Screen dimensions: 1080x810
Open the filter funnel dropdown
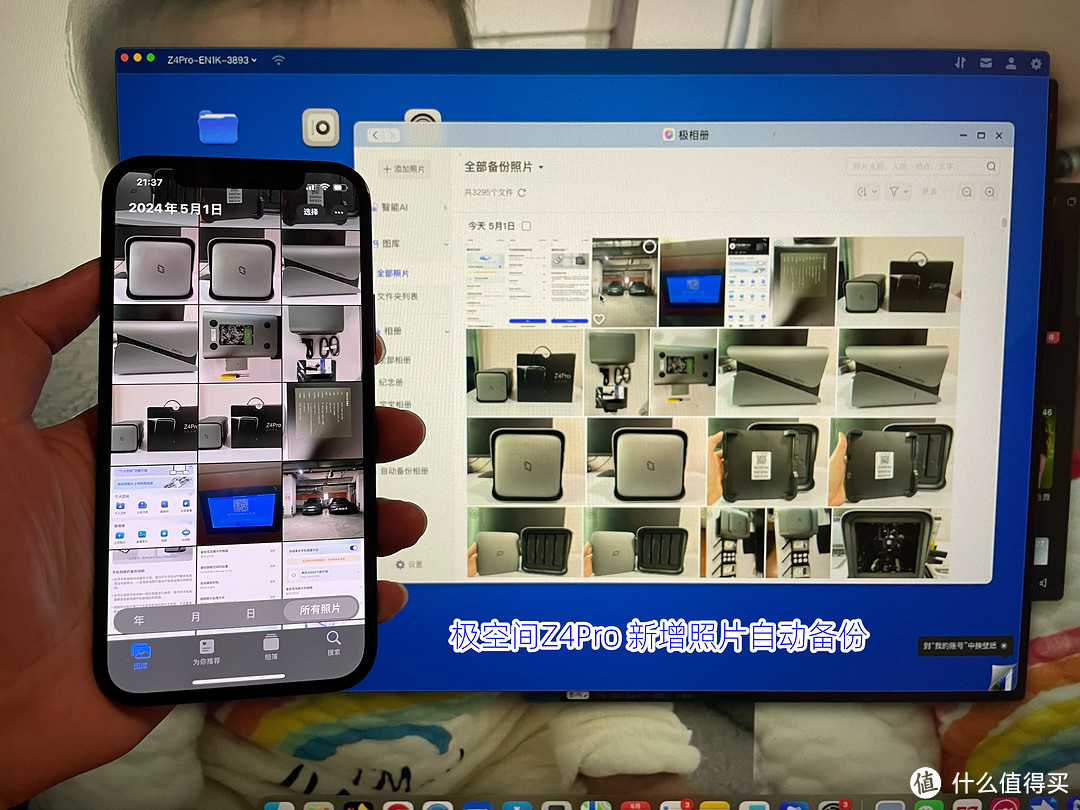tap(898, 192)
